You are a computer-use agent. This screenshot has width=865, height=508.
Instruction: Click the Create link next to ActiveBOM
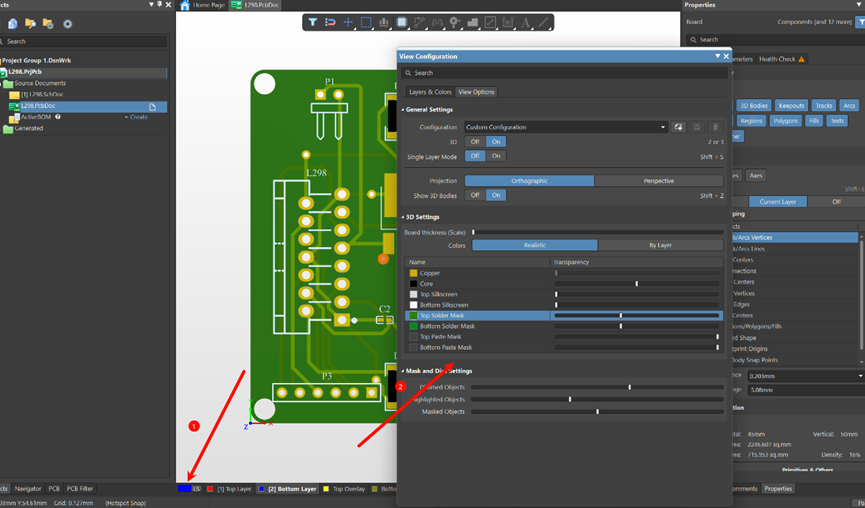click(x=136, y=117)
